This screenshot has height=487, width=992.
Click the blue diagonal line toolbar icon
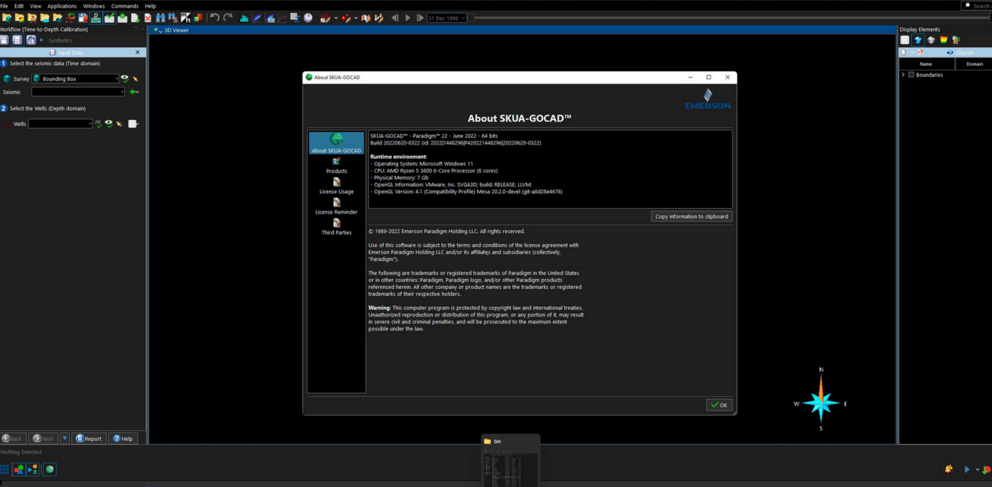(257, 18)
